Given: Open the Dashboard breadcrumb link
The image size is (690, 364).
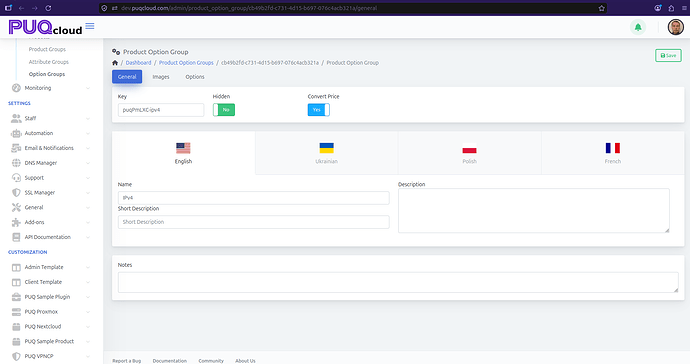Looking at the screenshot, I should 138,63.
